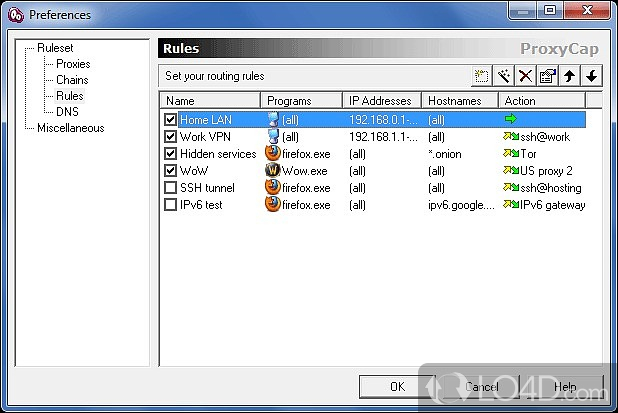
Task: Click the network icon in Home LAN row
Action: point(273,119)
